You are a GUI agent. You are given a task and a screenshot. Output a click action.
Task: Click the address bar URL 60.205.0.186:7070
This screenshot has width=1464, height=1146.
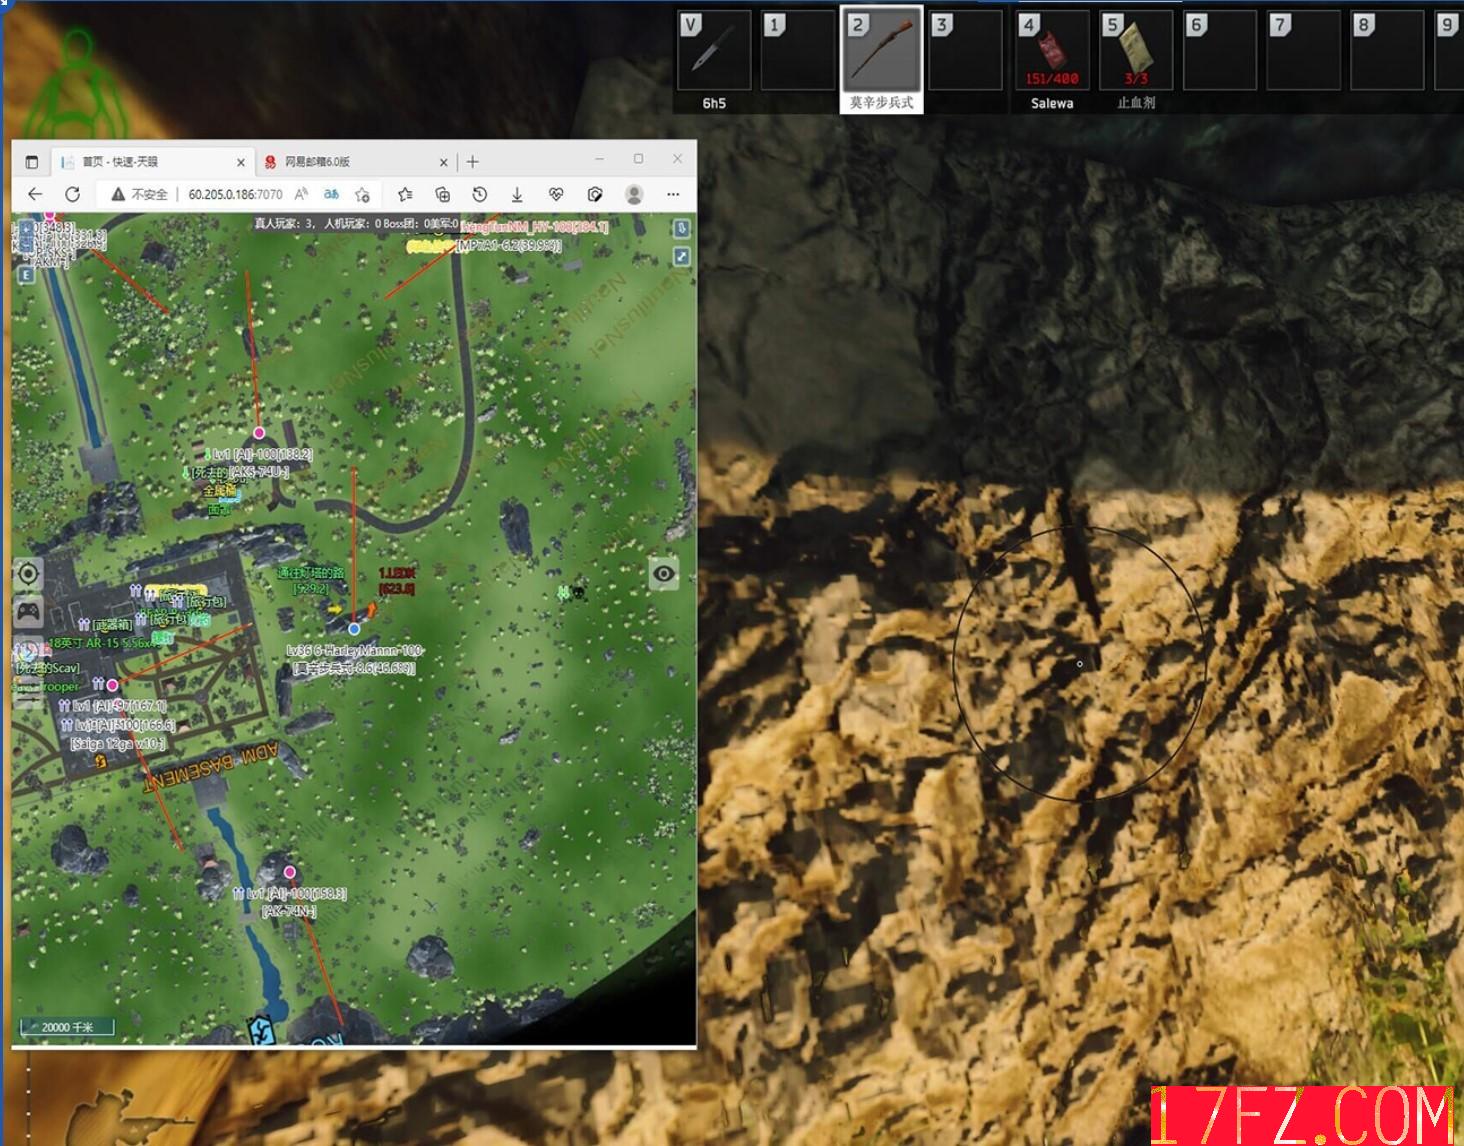click(235, 194)
